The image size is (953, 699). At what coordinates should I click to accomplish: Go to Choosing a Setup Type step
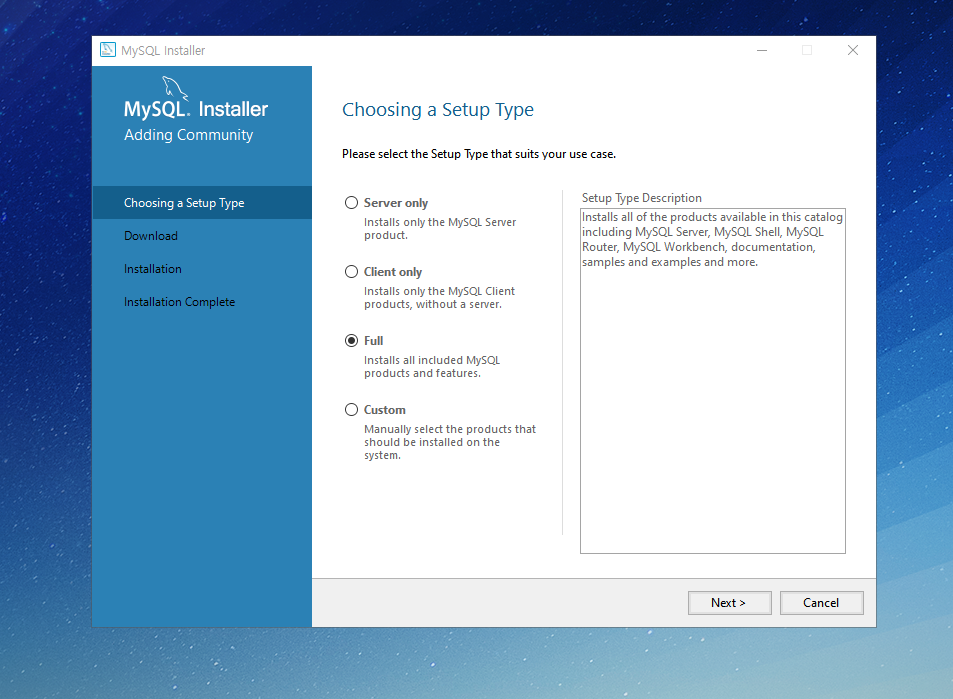coord(202,202)
